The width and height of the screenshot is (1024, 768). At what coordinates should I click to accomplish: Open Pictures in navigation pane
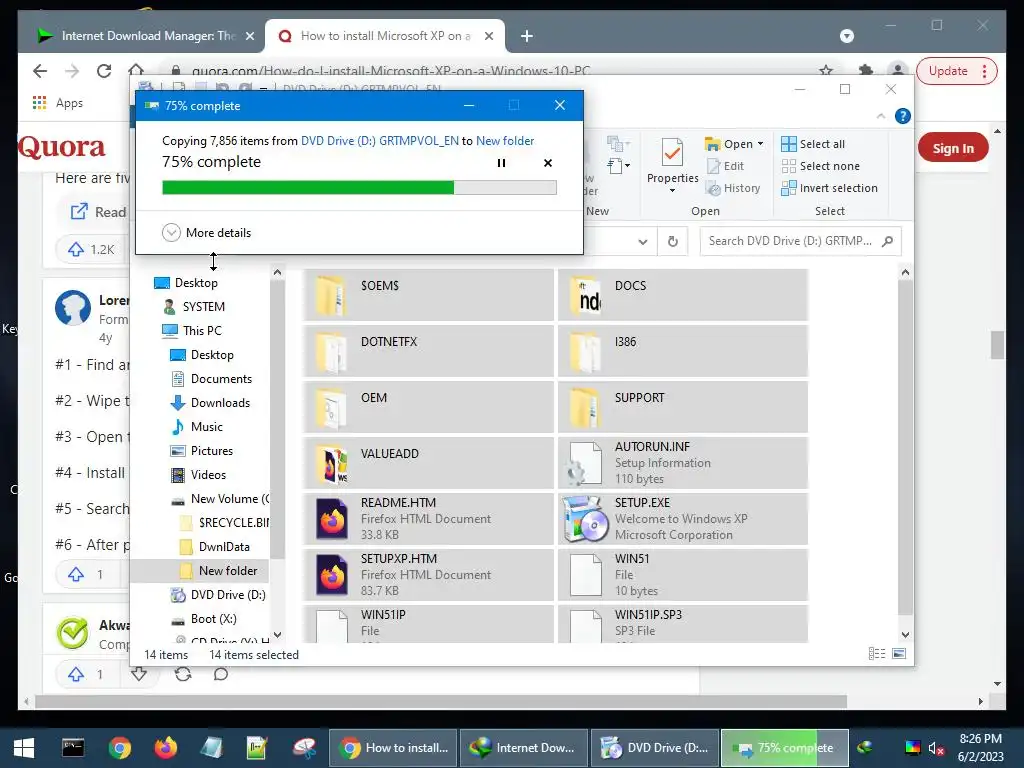(x=202, y=451)
